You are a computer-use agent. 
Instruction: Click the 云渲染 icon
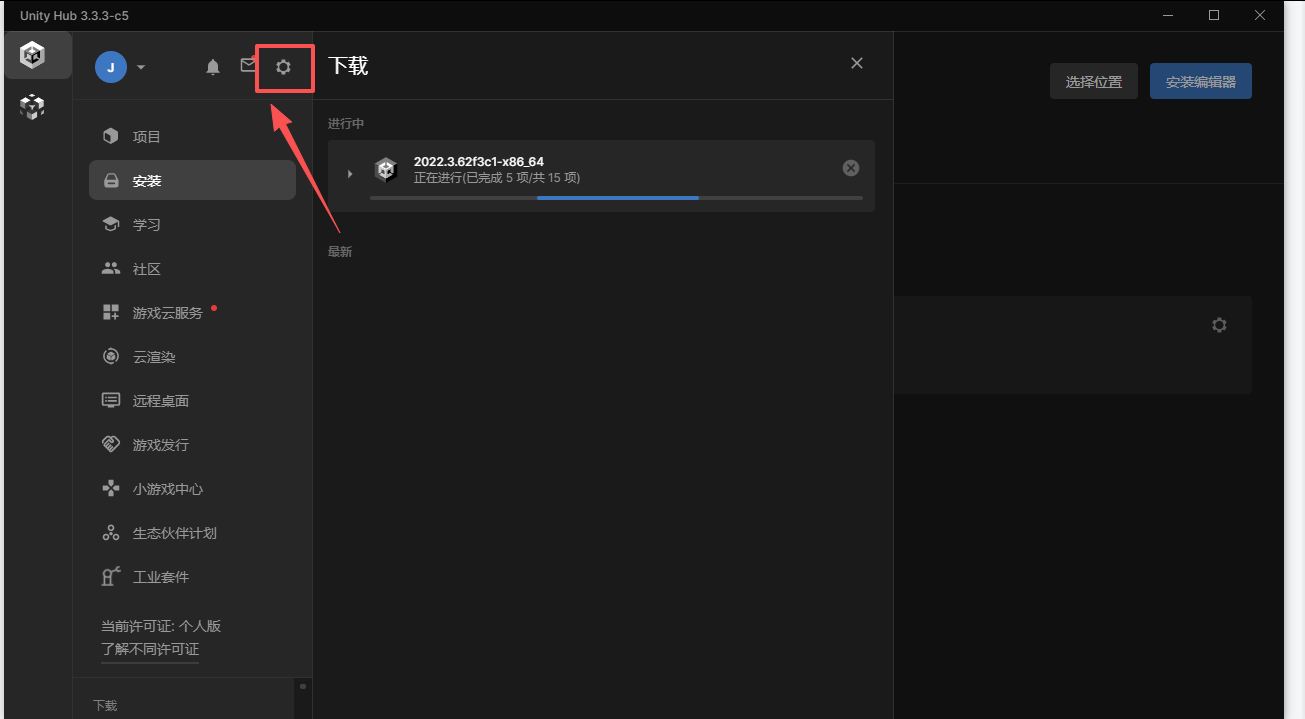111,357
